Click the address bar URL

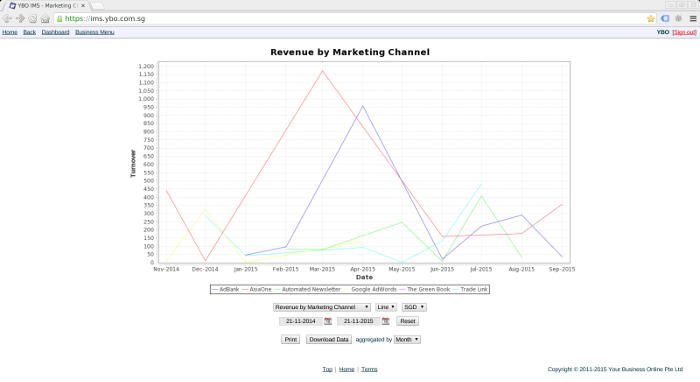click(x=105, y=19)
